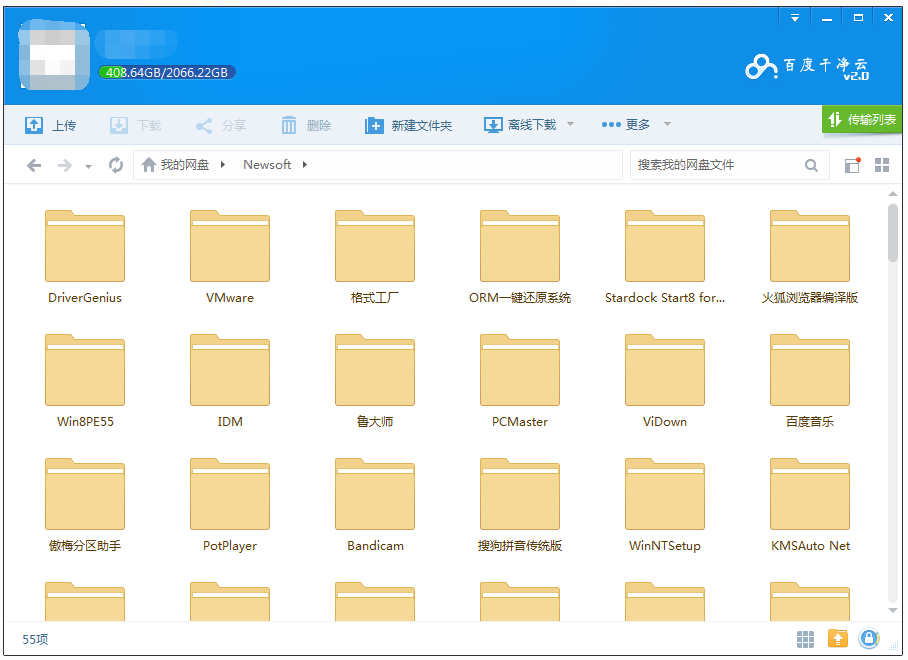The image size is (908, 660).
Task: Open the 鲁大师 folder
Action: 375,381
